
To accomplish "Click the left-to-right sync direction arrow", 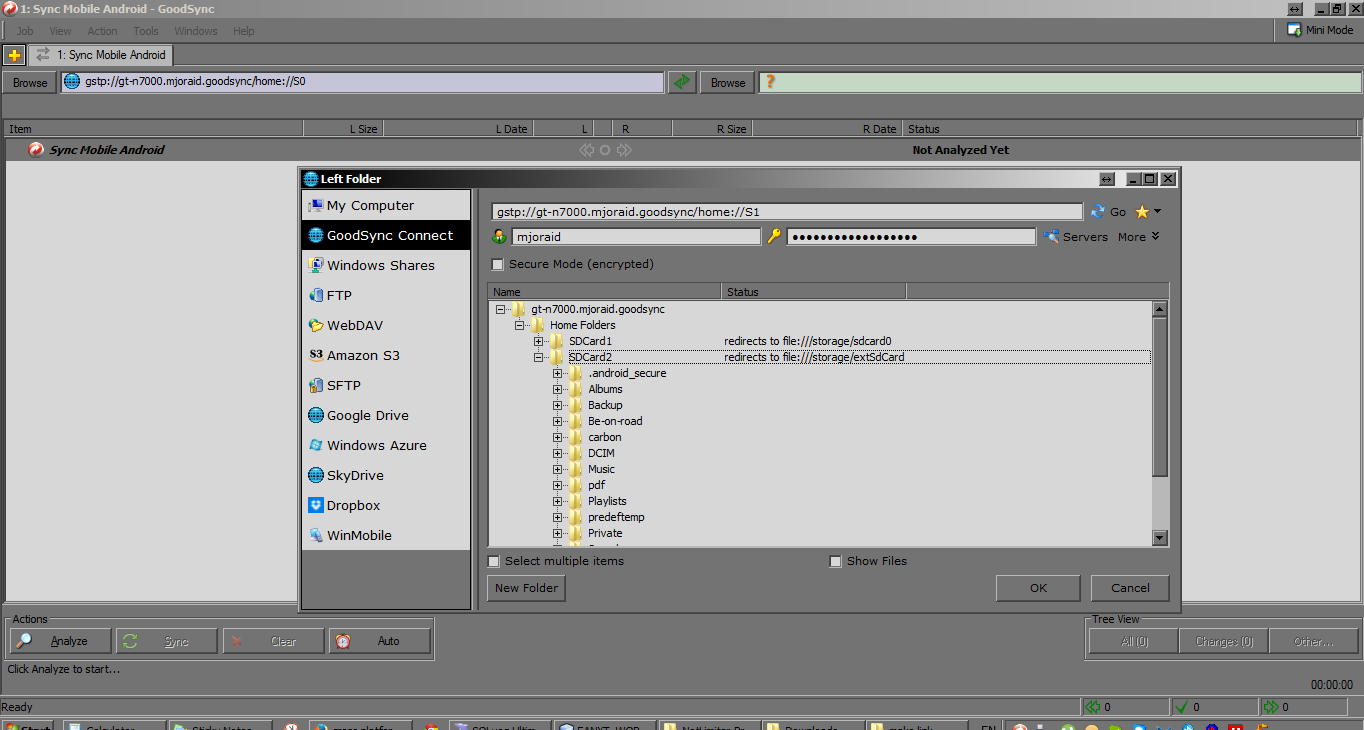I will coord(624,150).
